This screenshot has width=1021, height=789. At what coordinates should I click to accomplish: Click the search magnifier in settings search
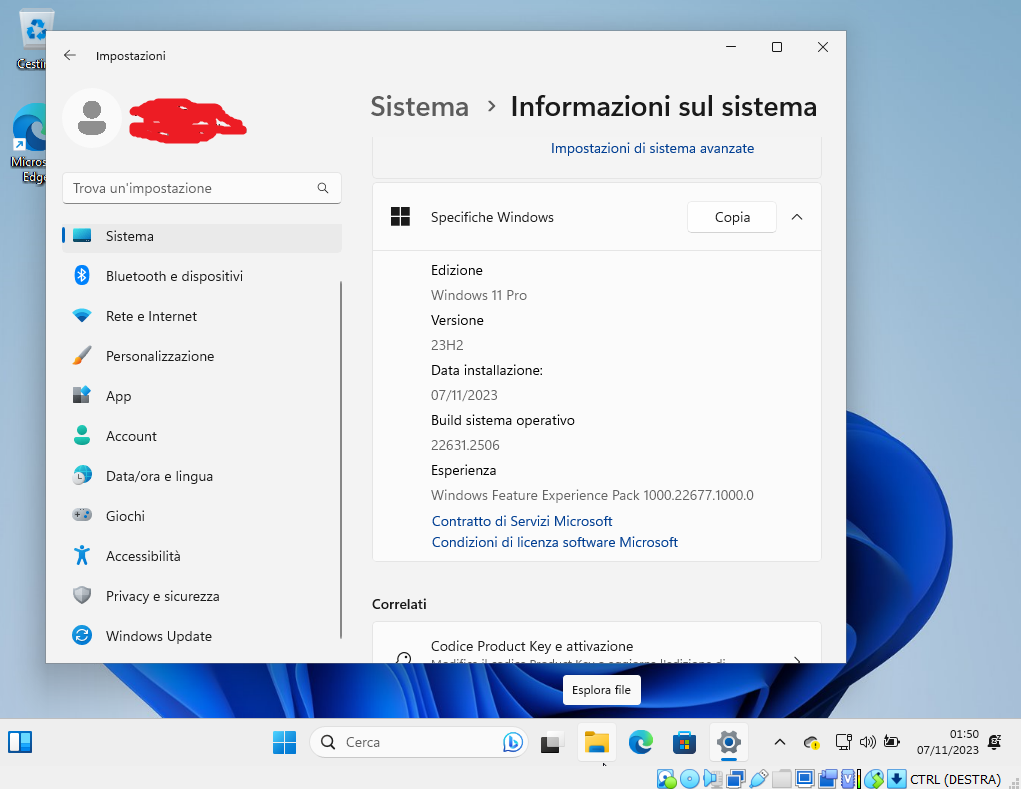[x=323, y=188]
